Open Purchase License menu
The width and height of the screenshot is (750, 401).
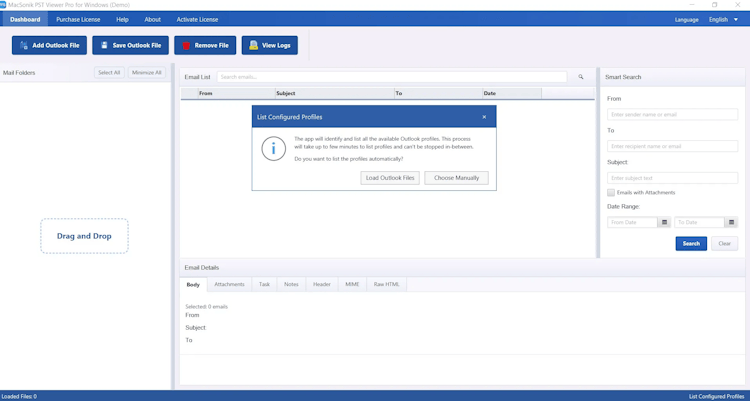tap(78, 20)
